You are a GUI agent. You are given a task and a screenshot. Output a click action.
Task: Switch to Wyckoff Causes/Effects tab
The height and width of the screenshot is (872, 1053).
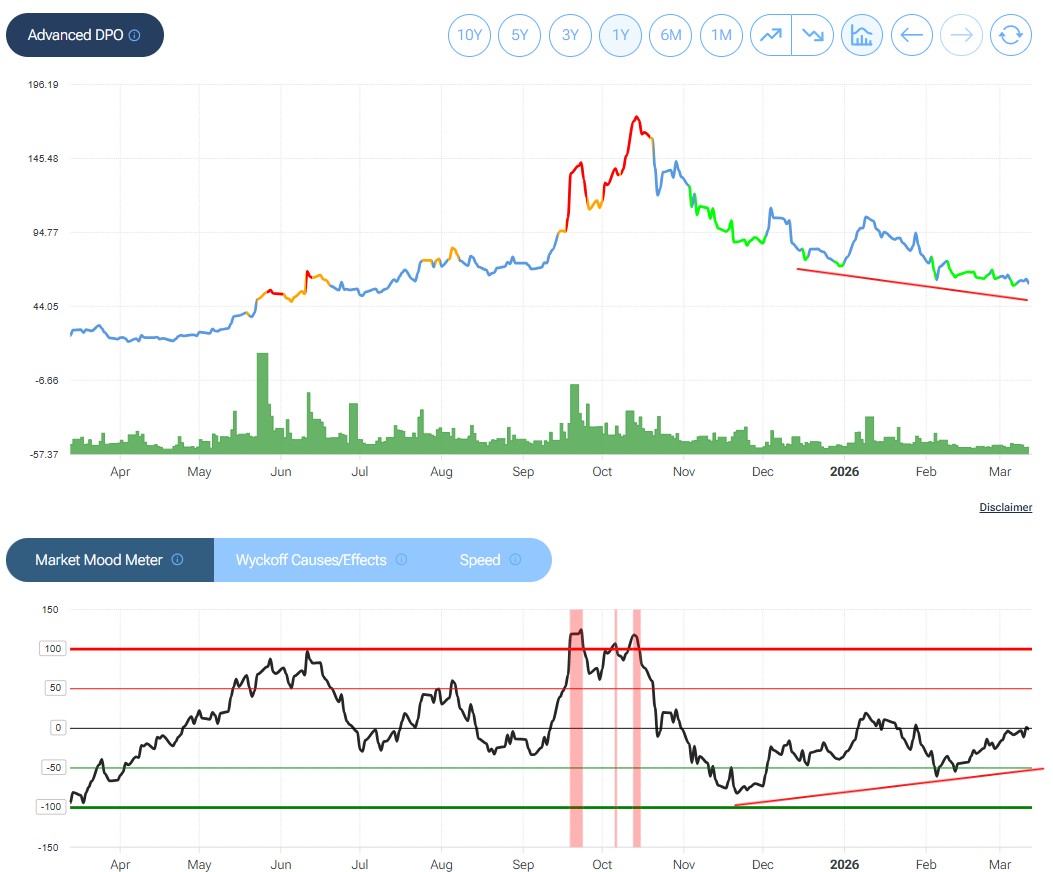pyautogui.click(x=311, y=560)
